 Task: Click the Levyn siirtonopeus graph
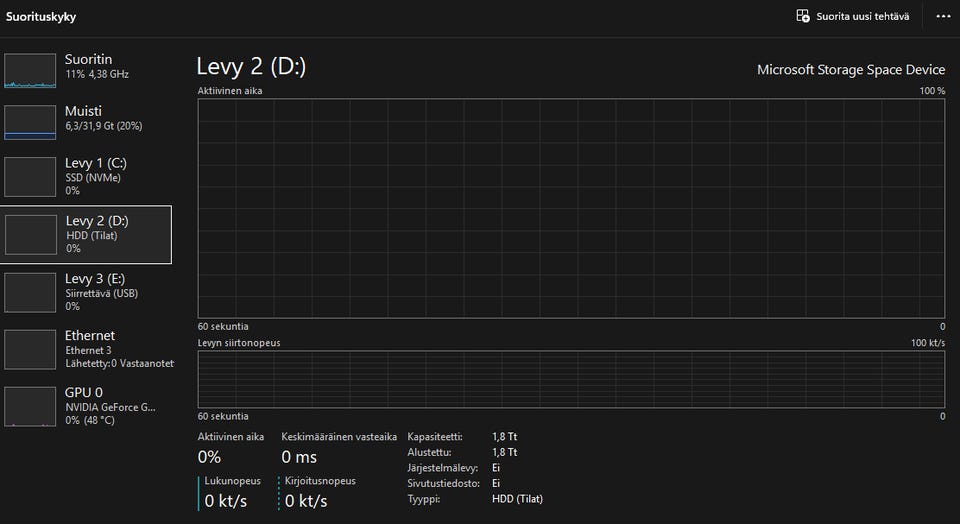pos(571,380)
